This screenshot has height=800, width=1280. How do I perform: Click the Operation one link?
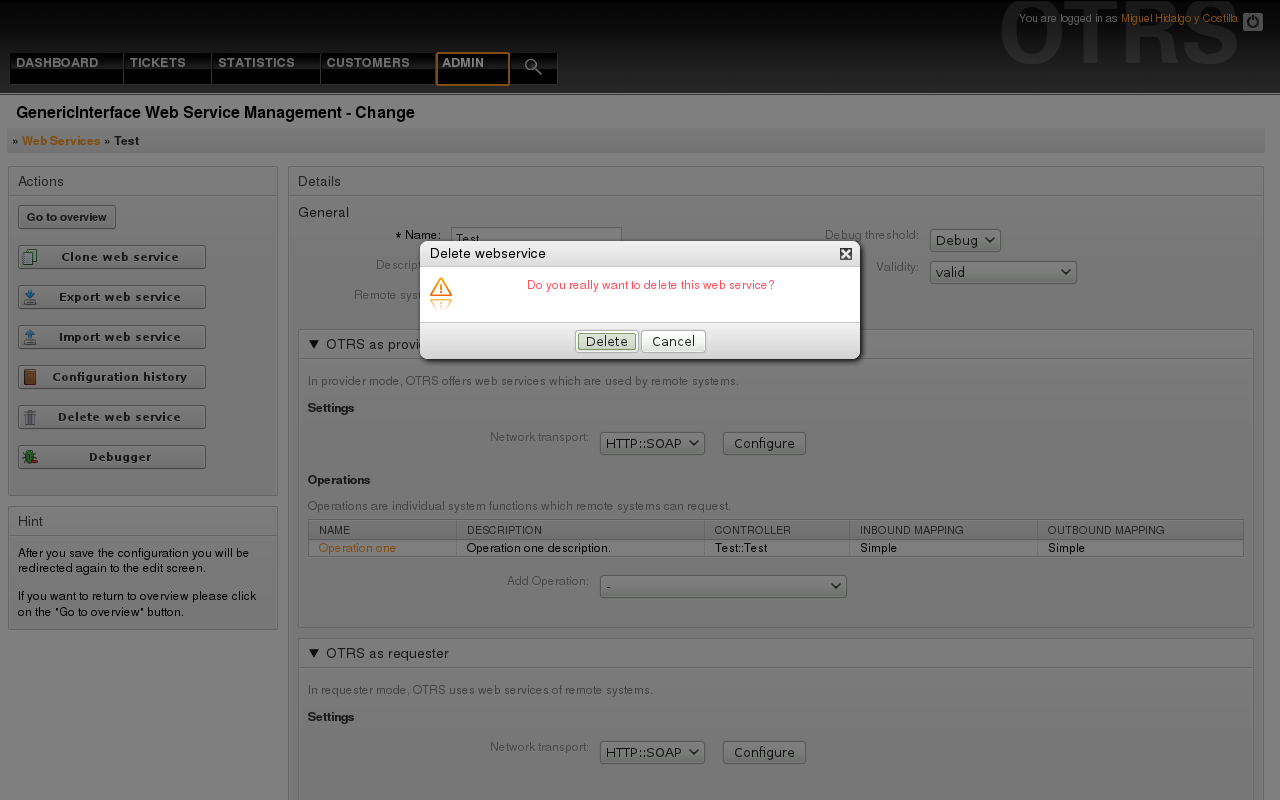pyautogui.click(x=357, y=548)
